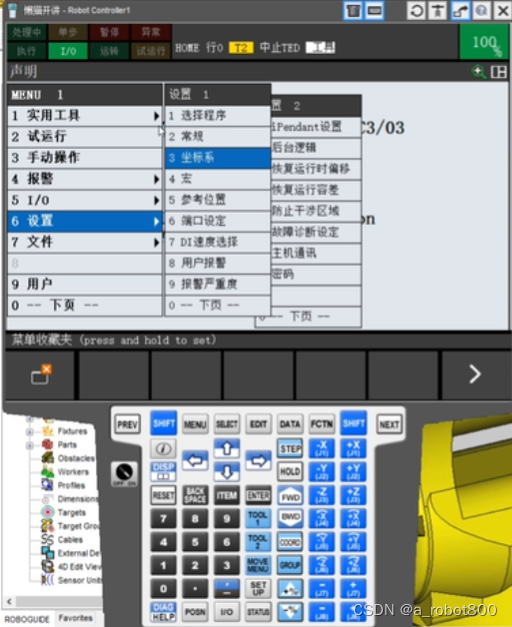Click the ENTER pendant key
This screenshot has width=512, height=627.
258,495
